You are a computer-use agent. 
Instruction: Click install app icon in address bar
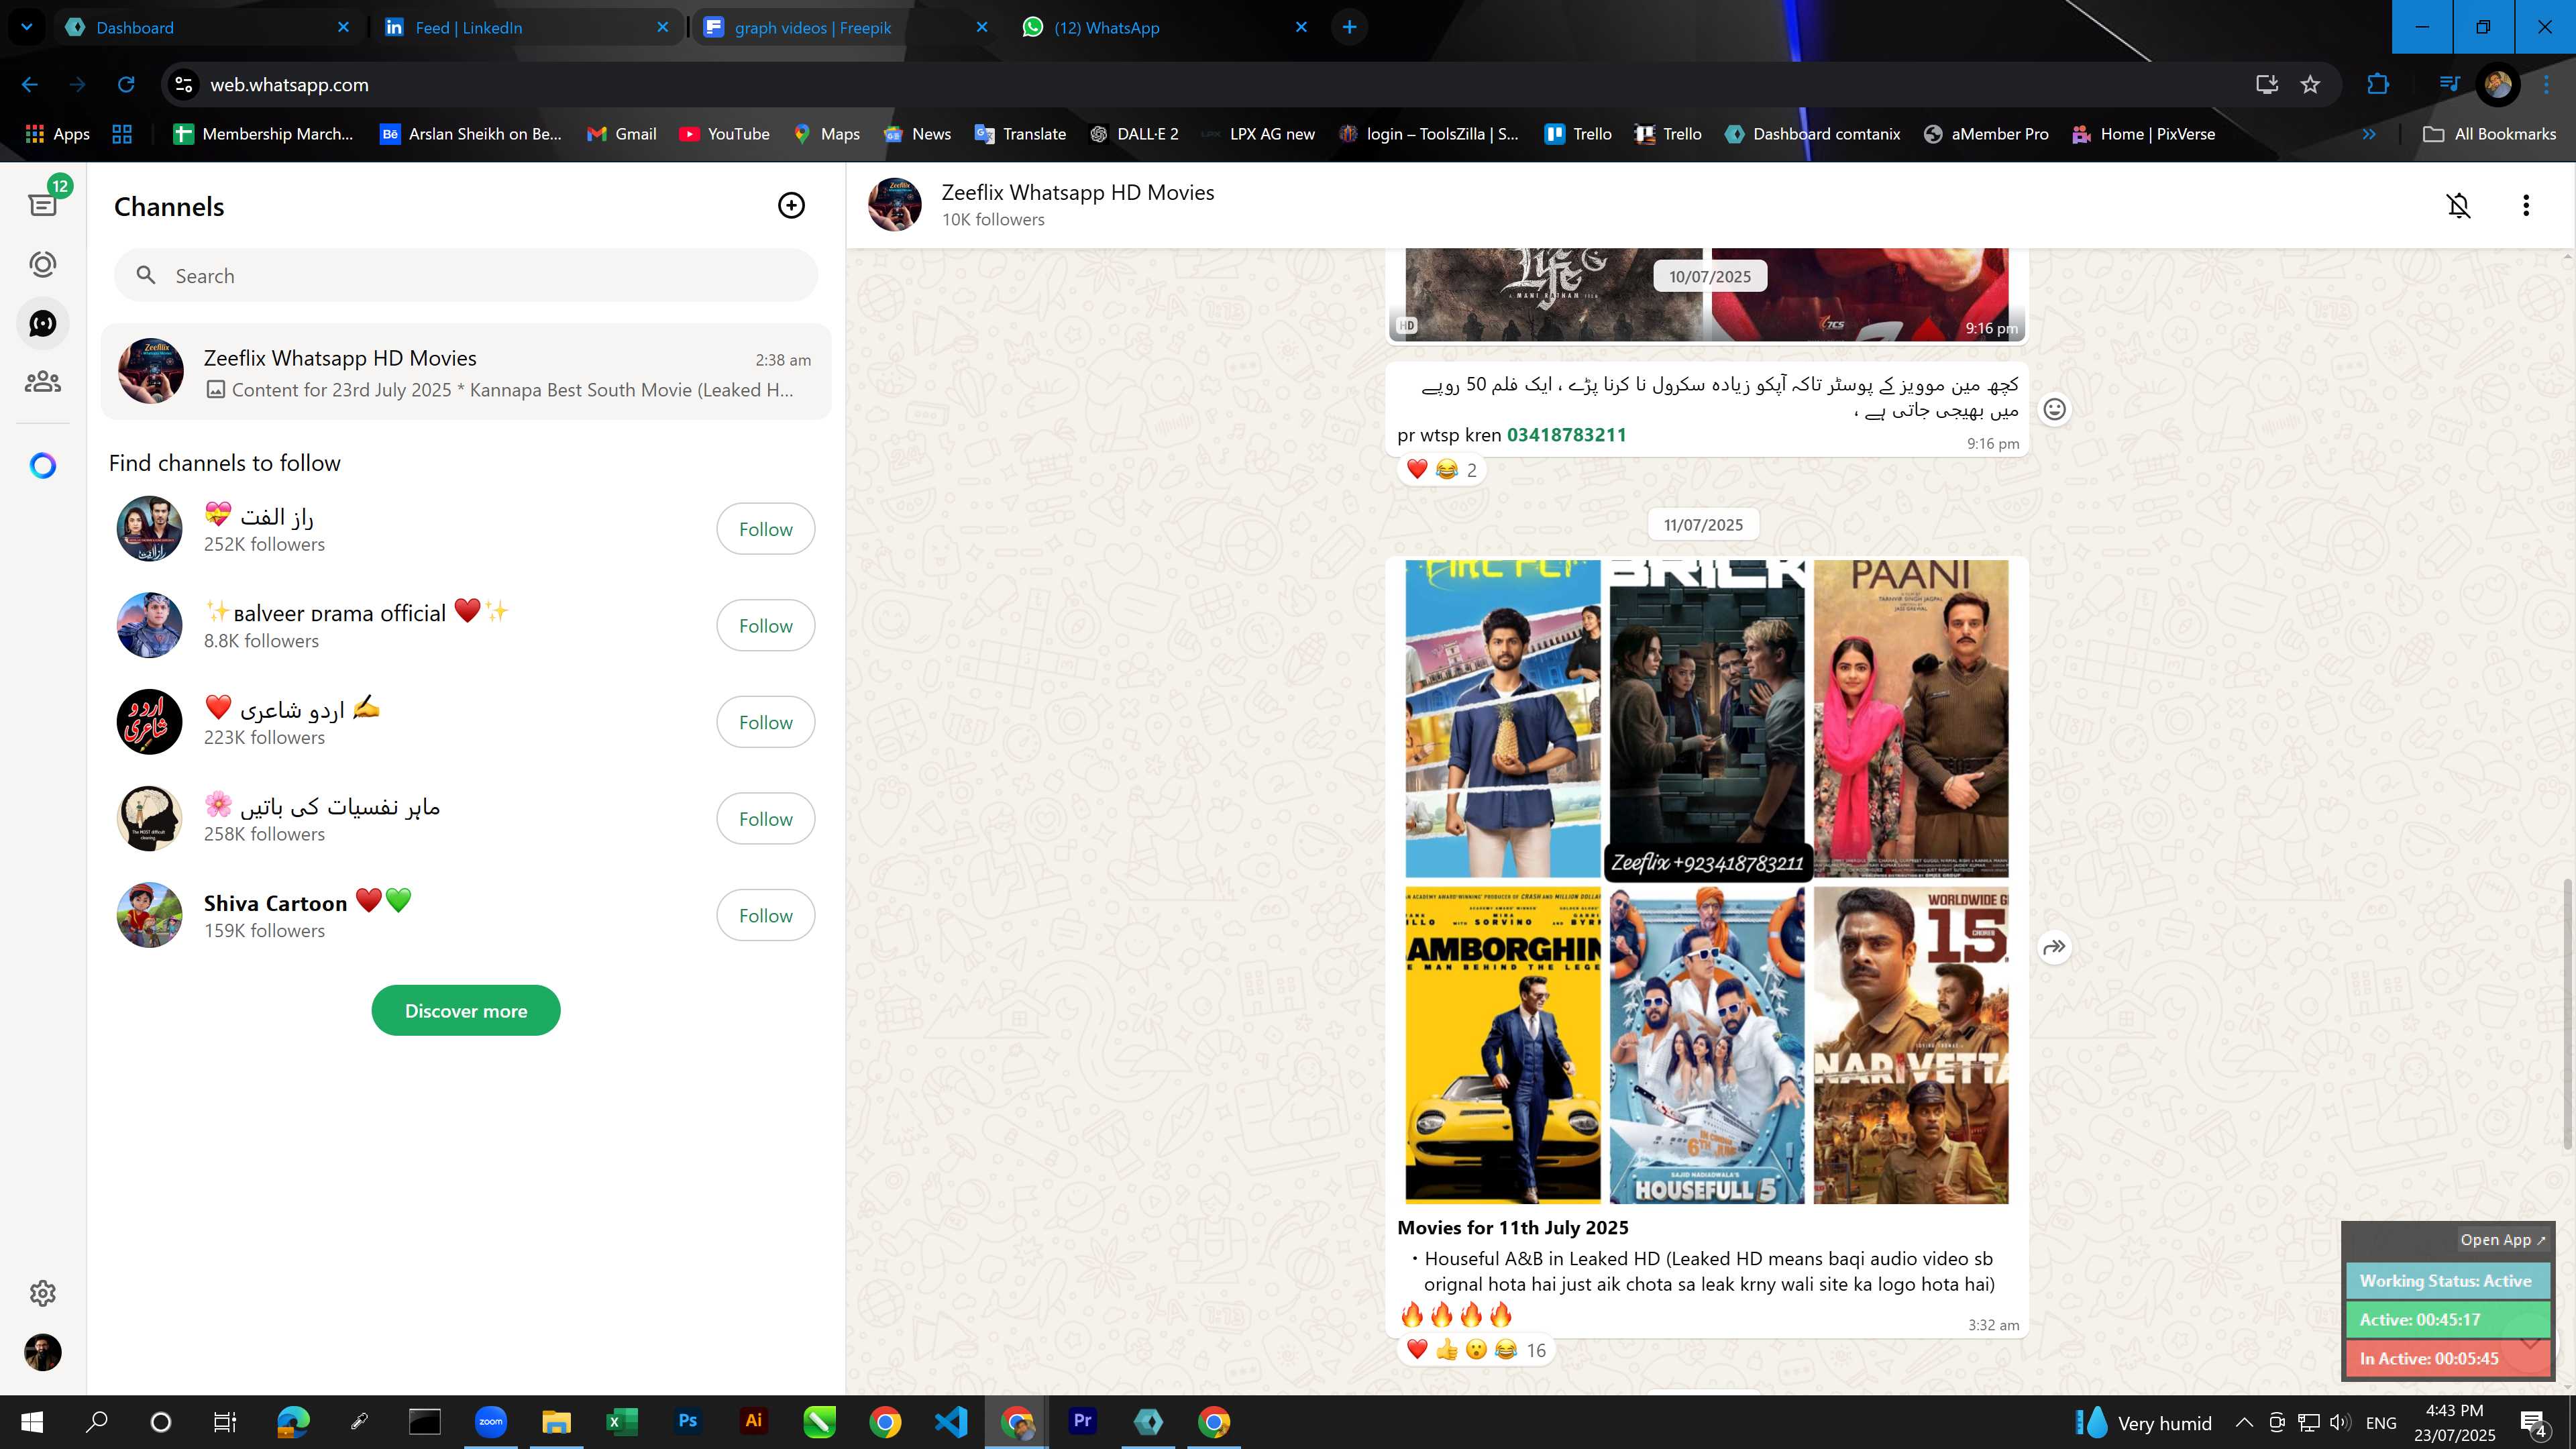point(2266,85)
